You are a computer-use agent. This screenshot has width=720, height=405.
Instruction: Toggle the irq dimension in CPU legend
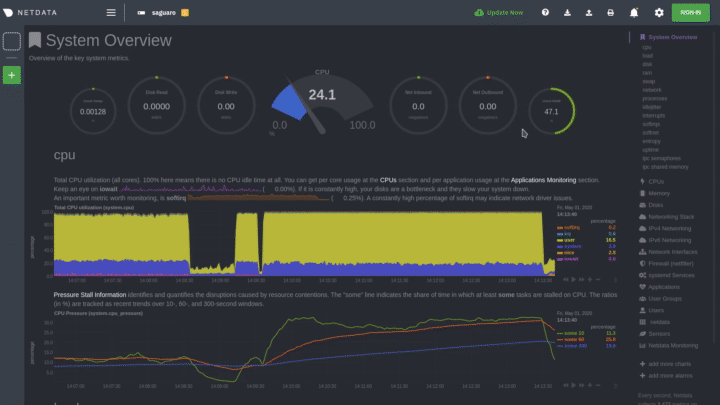tap(564, 234)
